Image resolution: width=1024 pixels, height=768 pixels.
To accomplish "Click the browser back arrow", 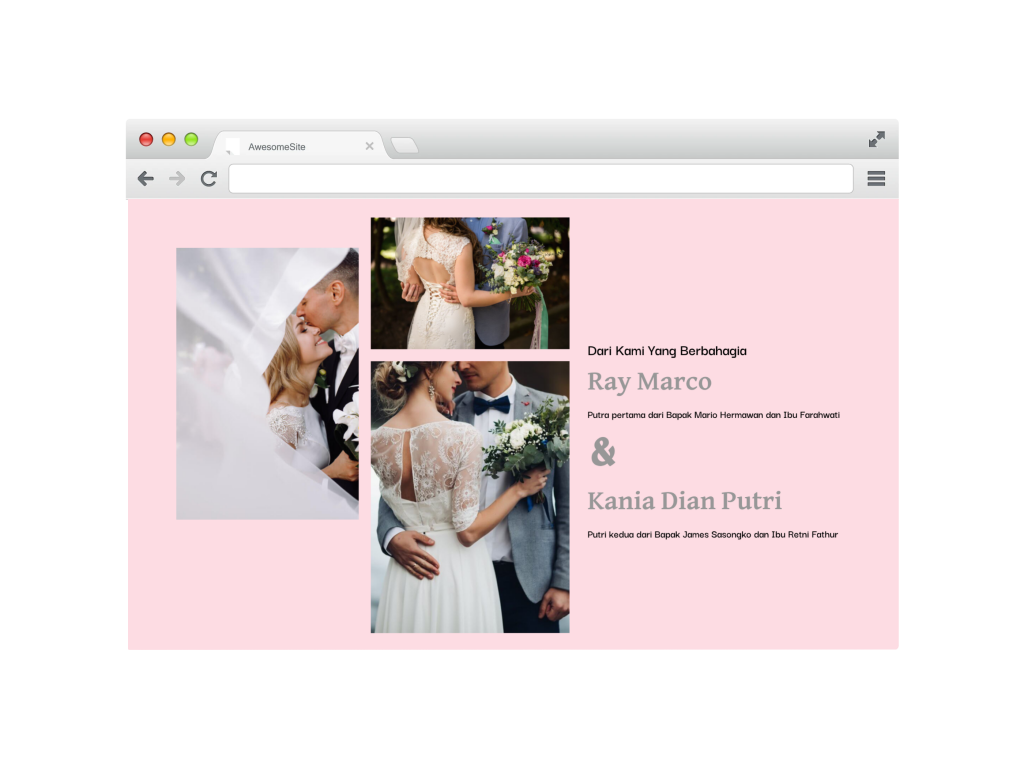I will point(146,178).
